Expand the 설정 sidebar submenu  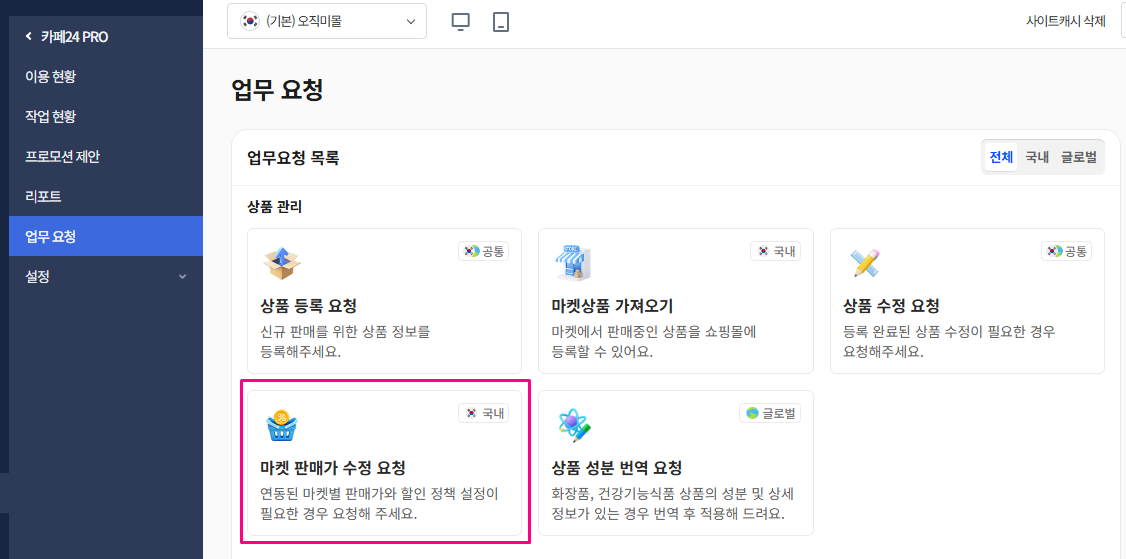coord(182,276)
